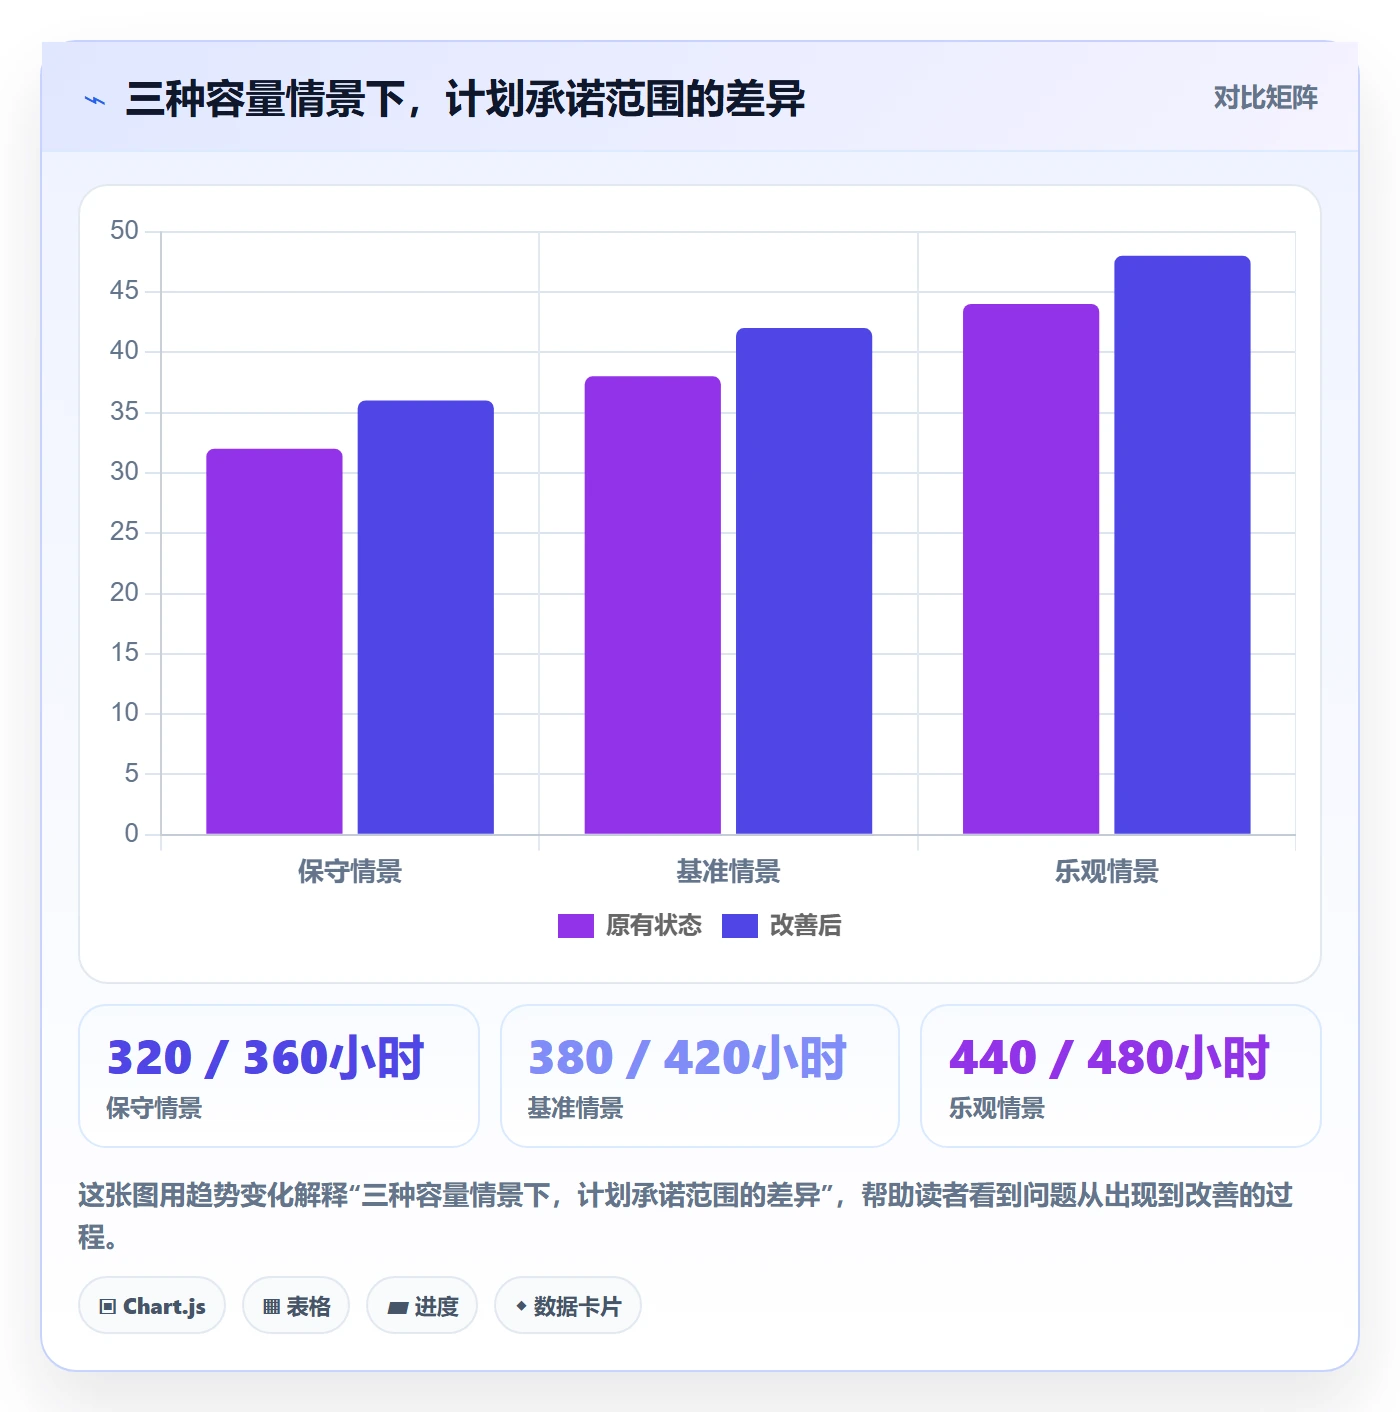Select the purple 基准情景 bar
Image resolution: width=1400 pixels, height=1412 pixels.
[653, 605]
